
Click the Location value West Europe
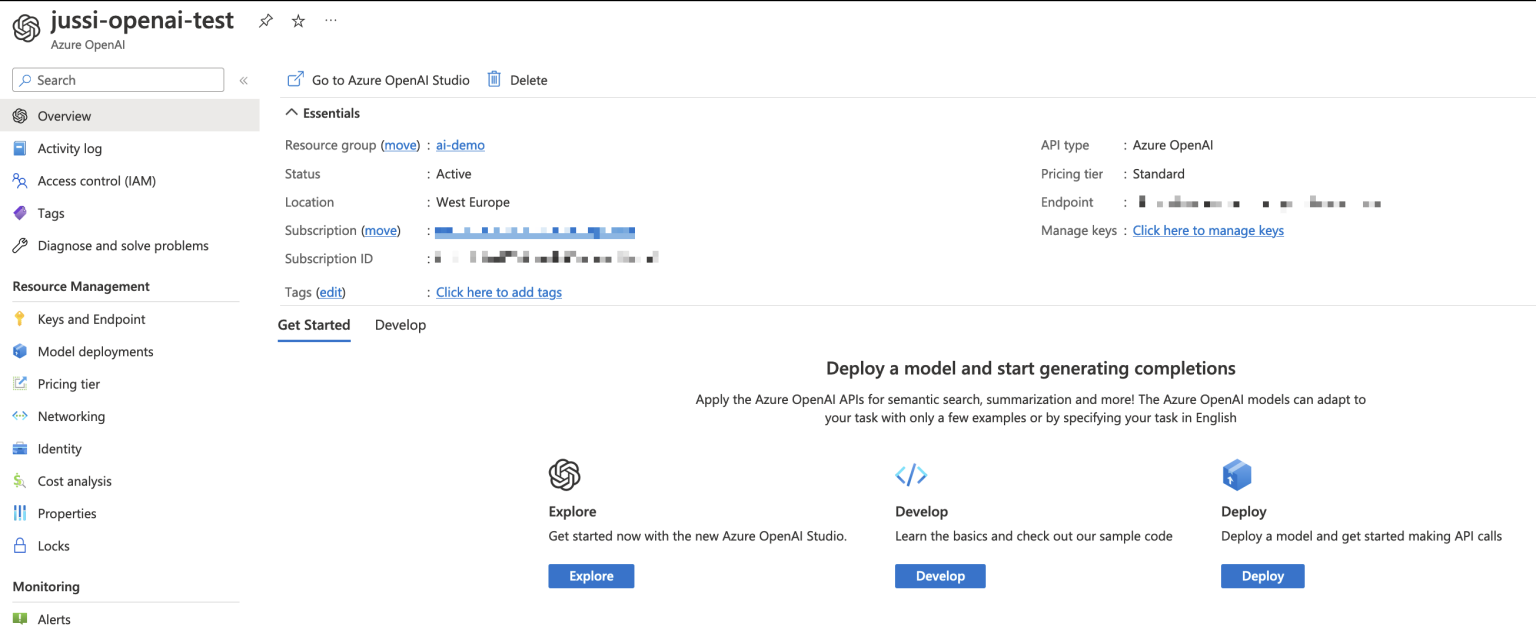click(x=473, y=202)
